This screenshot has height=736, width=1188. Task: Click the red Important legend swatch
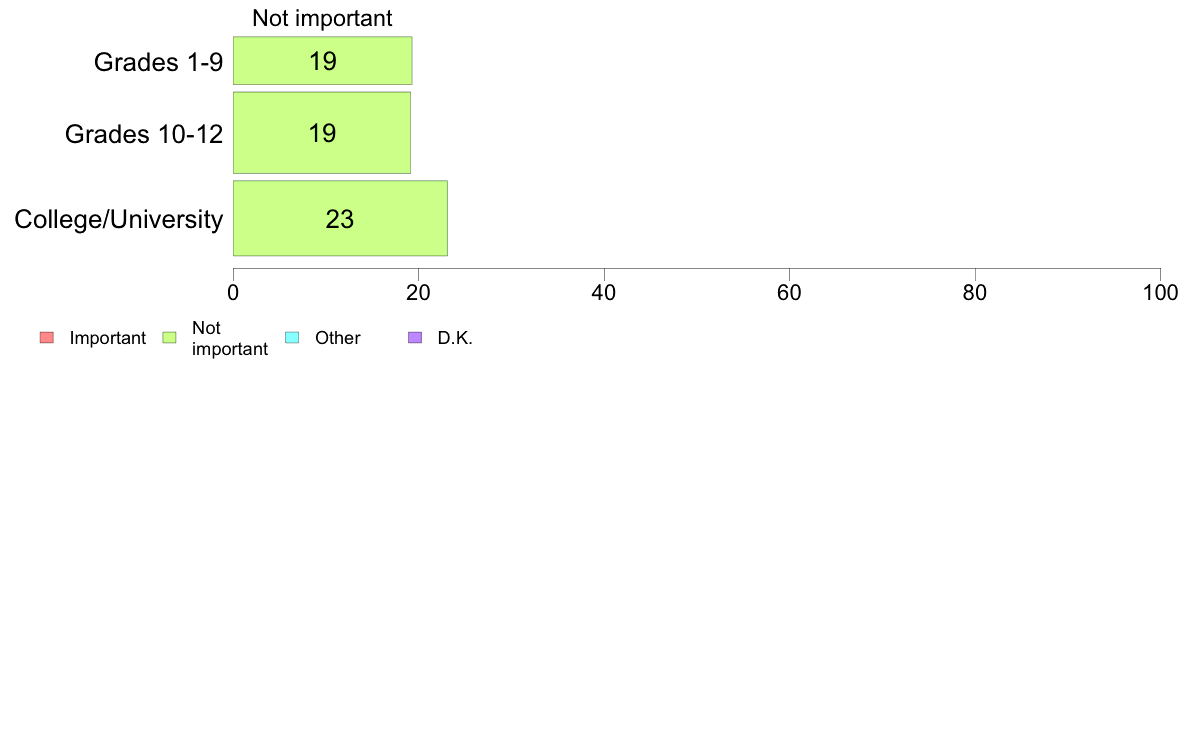tap(47, 338)
